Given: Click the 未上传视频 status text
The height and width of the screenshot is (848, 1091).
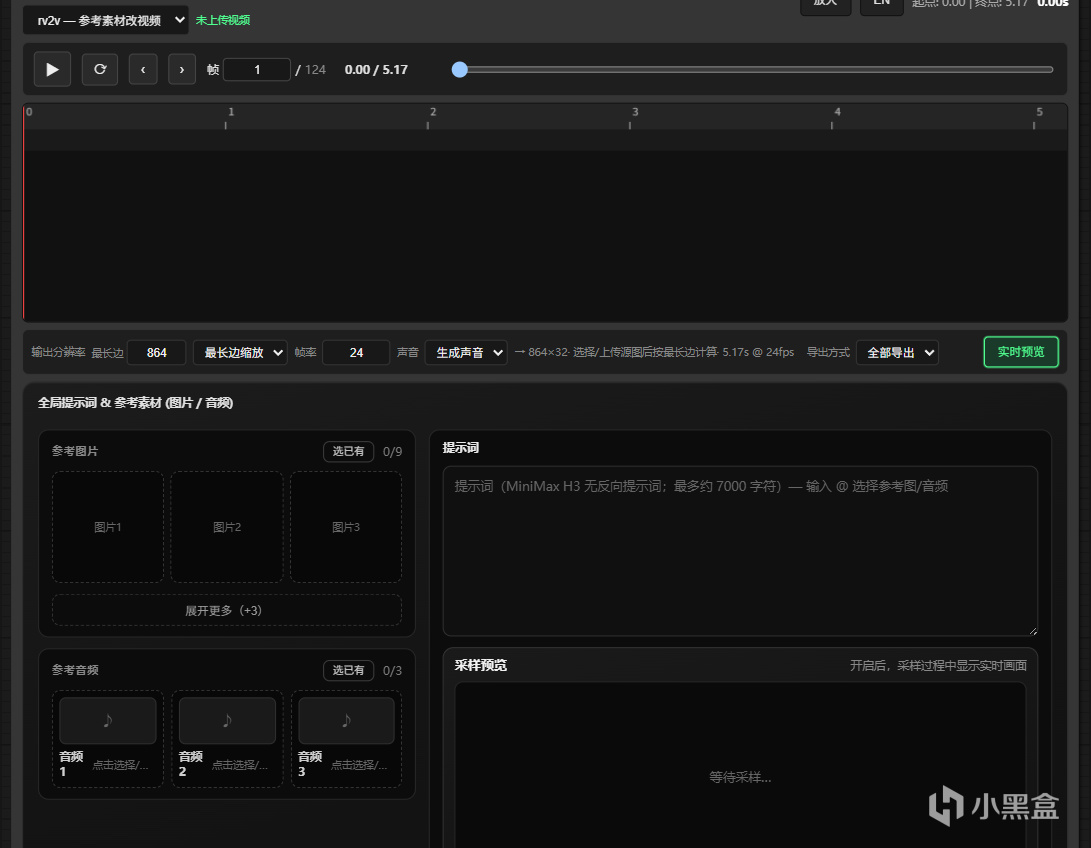Looking at the screenshot, I should point(223,20).
